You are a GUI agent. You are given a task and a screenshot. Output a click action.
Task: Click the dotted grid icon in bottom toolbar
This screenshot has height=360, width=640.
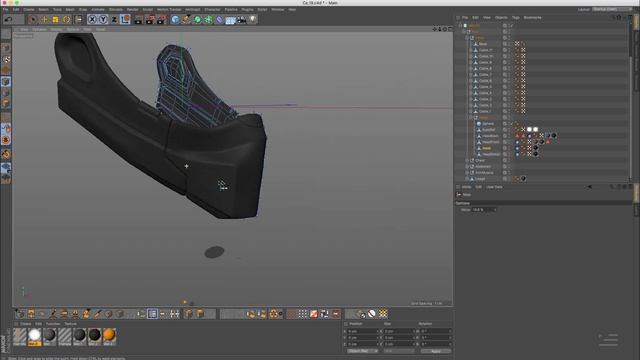coord(302,313)
